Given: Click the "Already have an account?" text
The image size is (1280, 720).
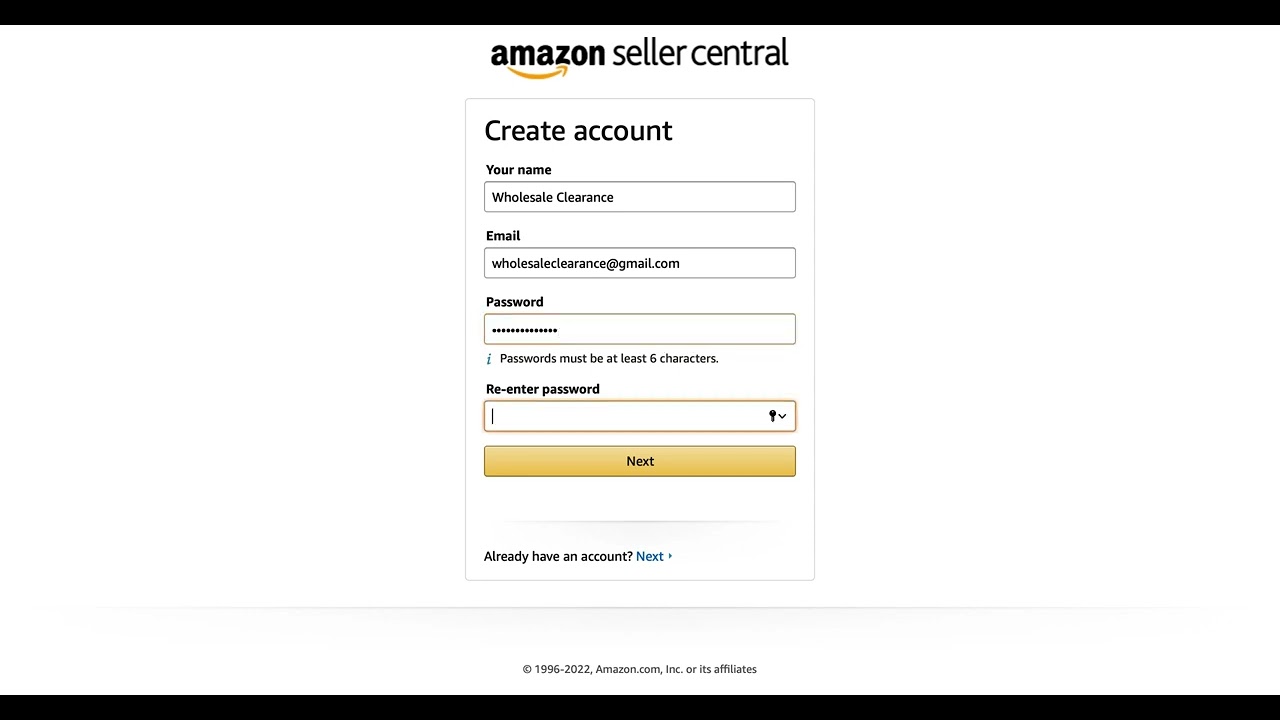Looking at the screenshot, I should tap(558, 556).
